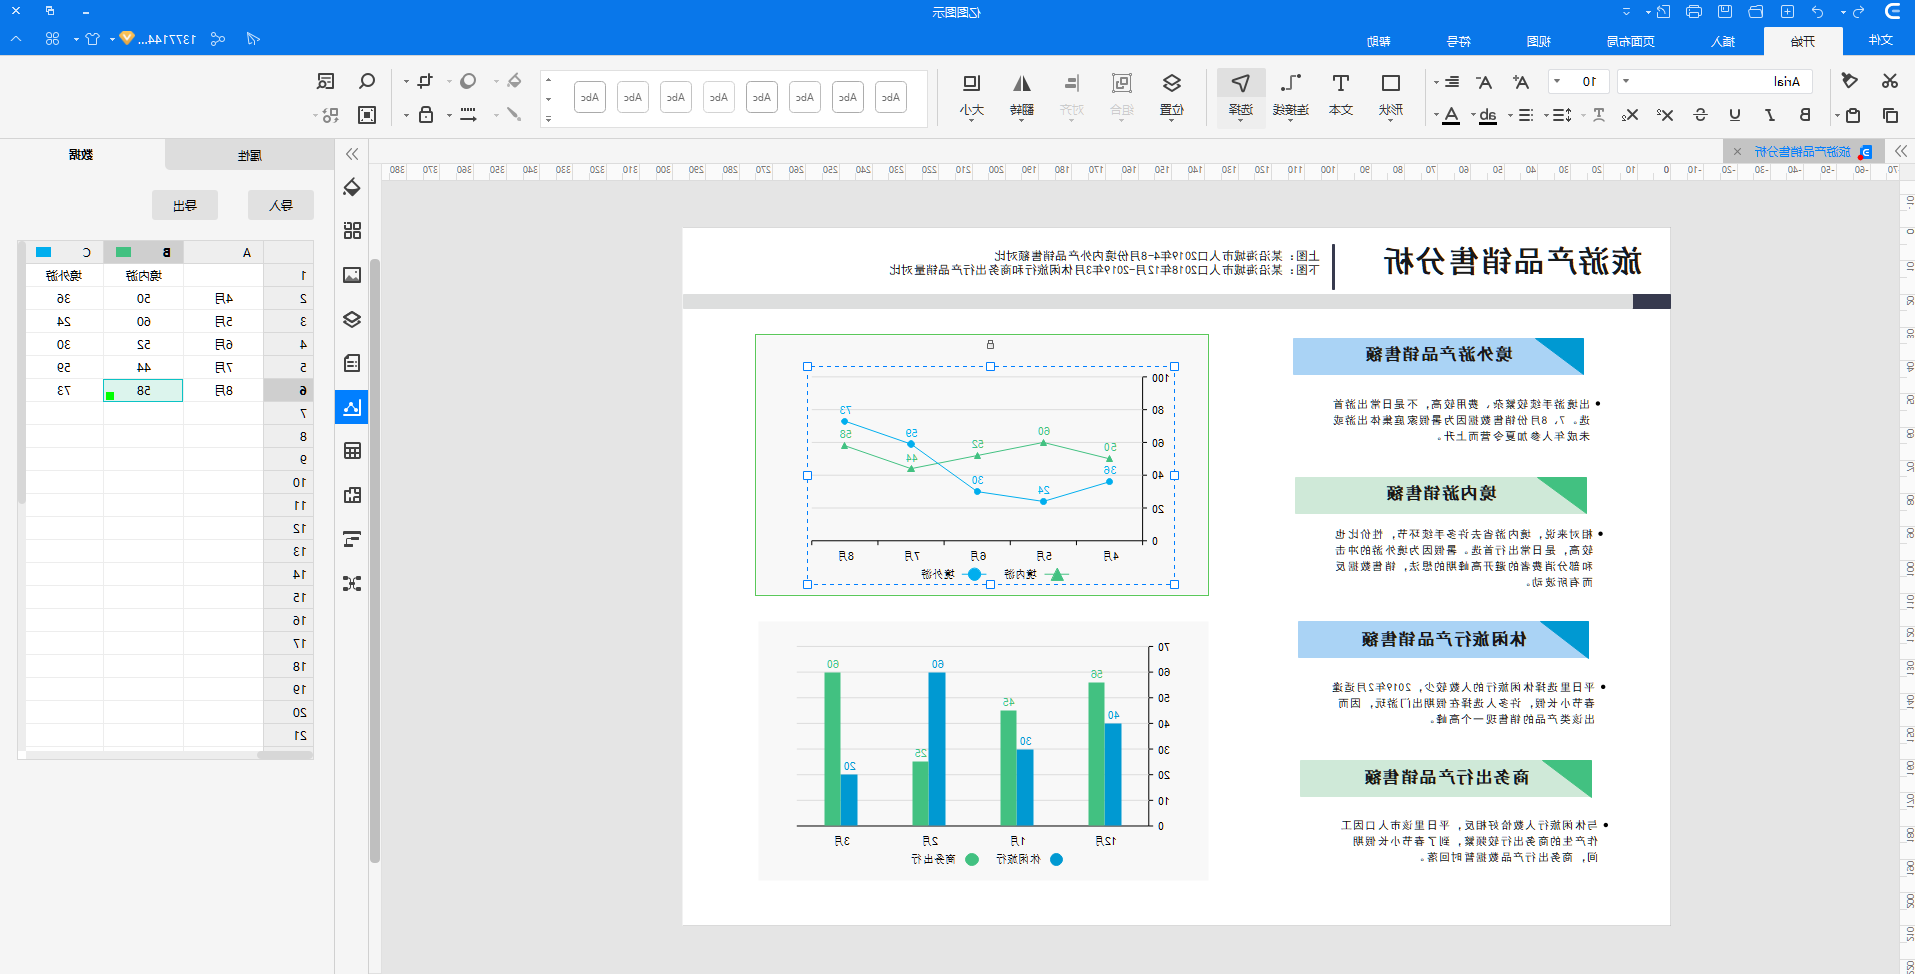The height and width of the screenshot is (974, 1915).
Task: Open the page document icon in sidebar
Action: (x=352, y=363)
